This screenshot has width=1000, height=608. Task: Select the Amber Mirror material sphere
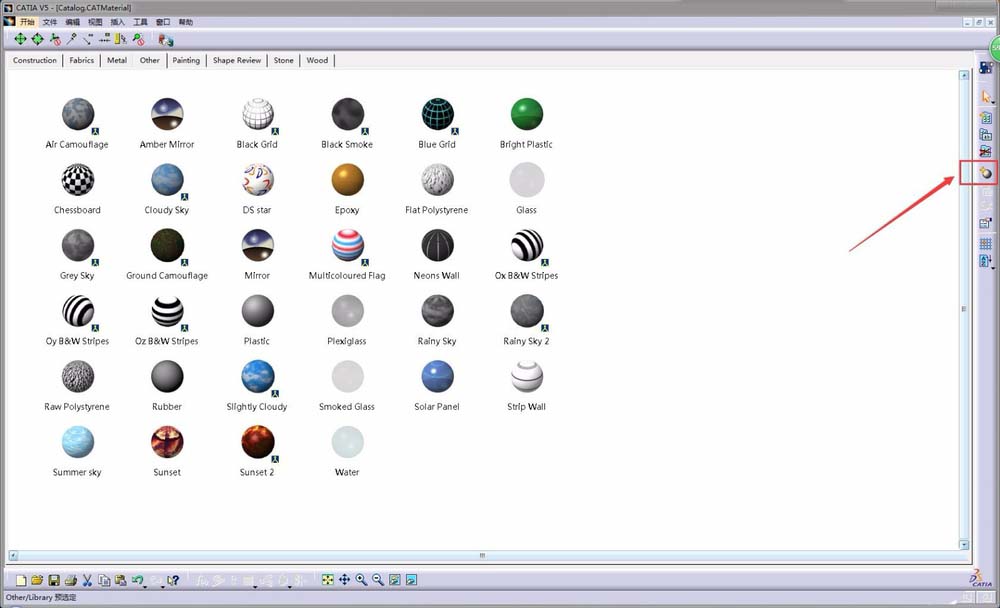coord(167,114)
